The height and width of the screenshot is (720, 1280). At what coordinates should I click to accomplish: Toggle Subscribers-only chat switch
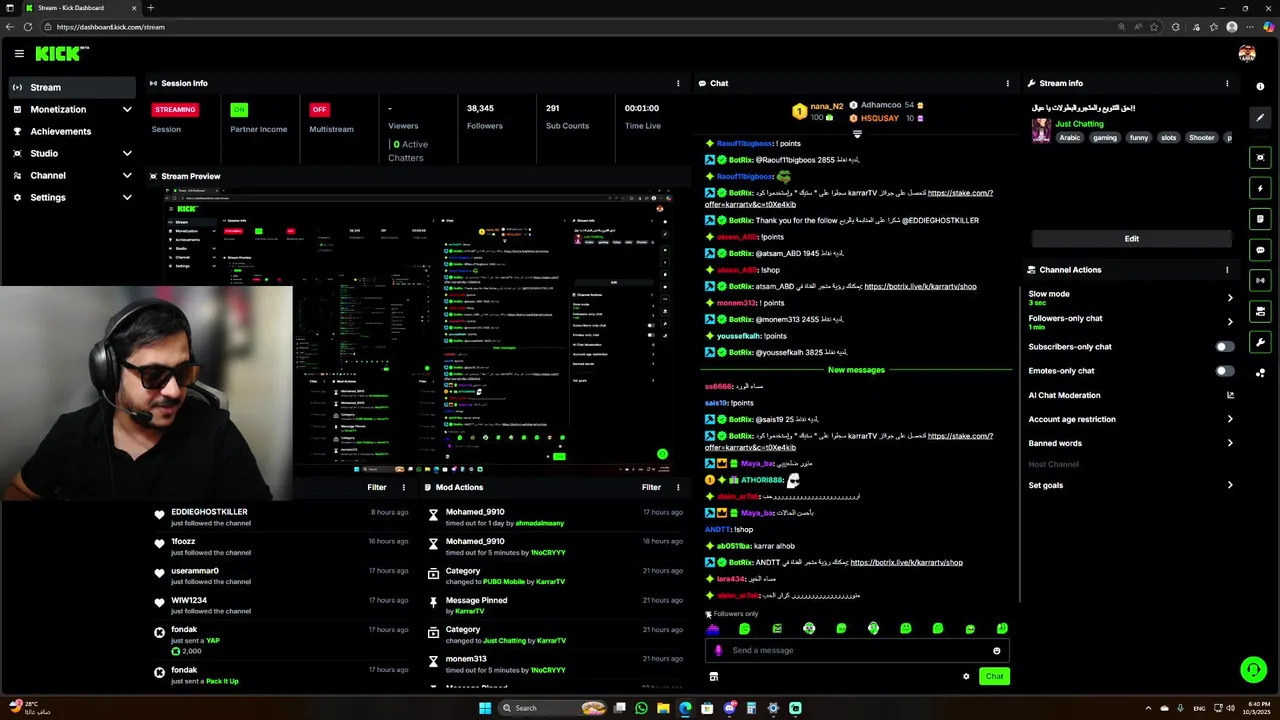tap(1225, 347)
